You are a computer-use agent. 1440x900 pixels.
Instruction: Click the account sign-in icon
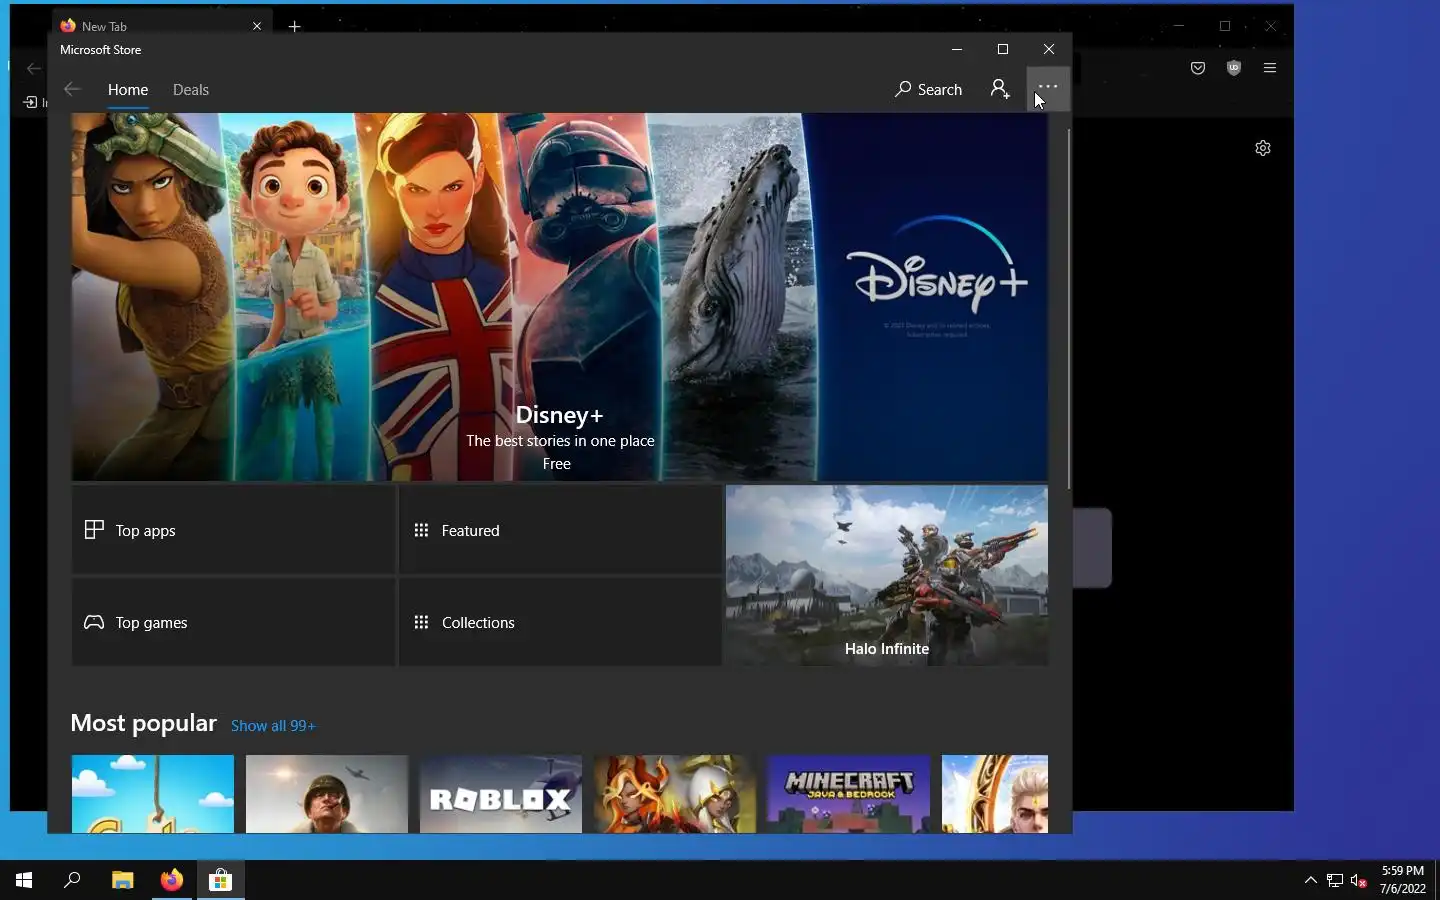coord(1000,89)
